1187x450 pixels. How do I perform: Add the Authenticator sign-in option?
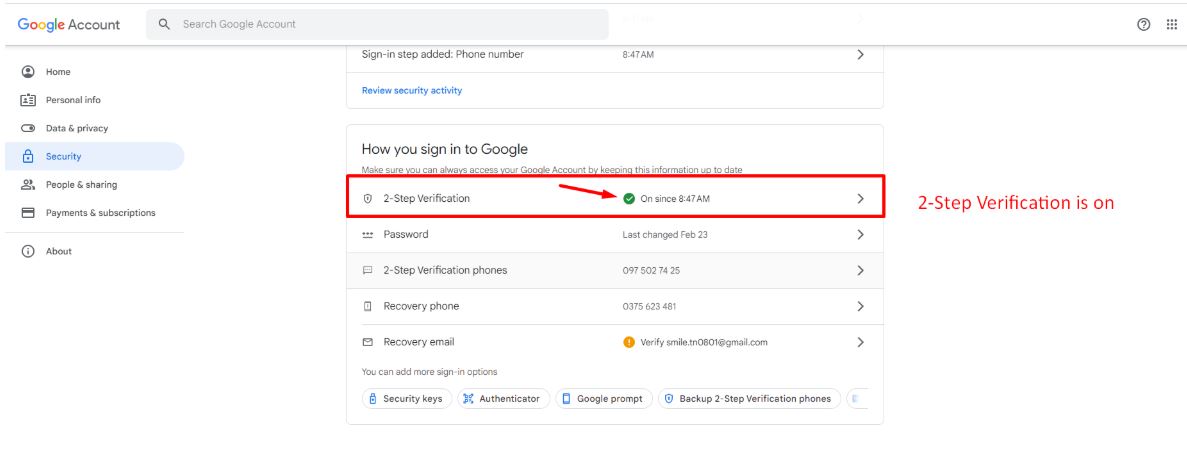point(503,398)
